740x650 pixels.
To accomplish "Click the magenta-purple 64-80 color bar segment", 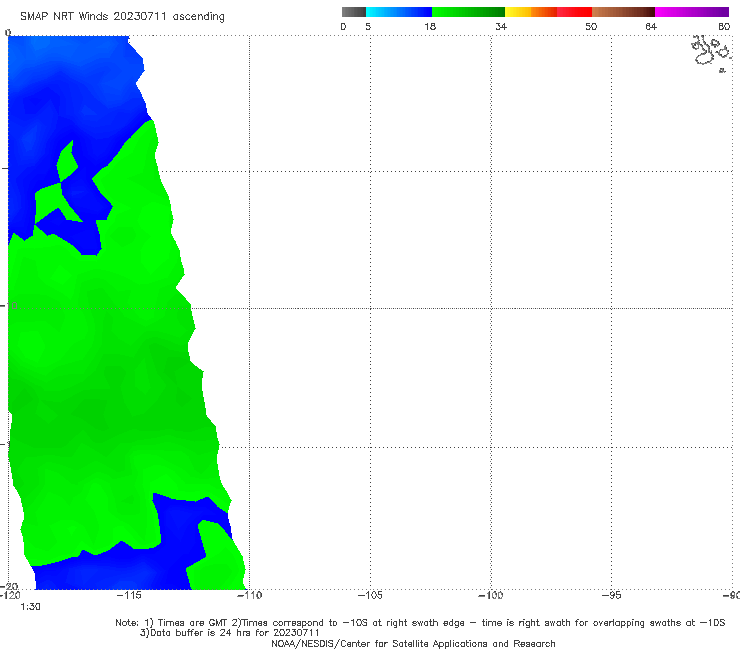I will click(692, 12).
